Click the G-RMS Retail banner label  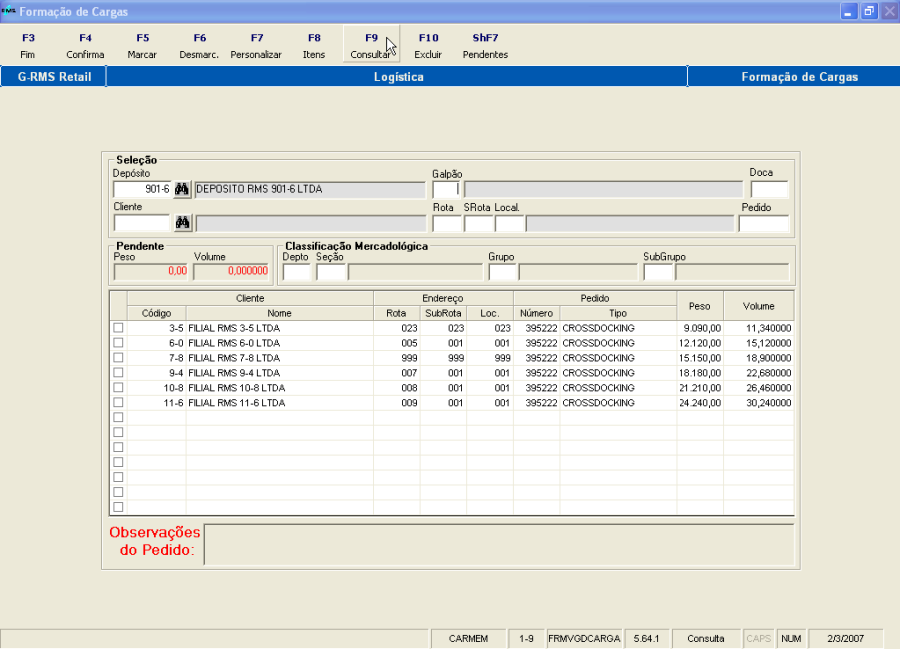54,77
